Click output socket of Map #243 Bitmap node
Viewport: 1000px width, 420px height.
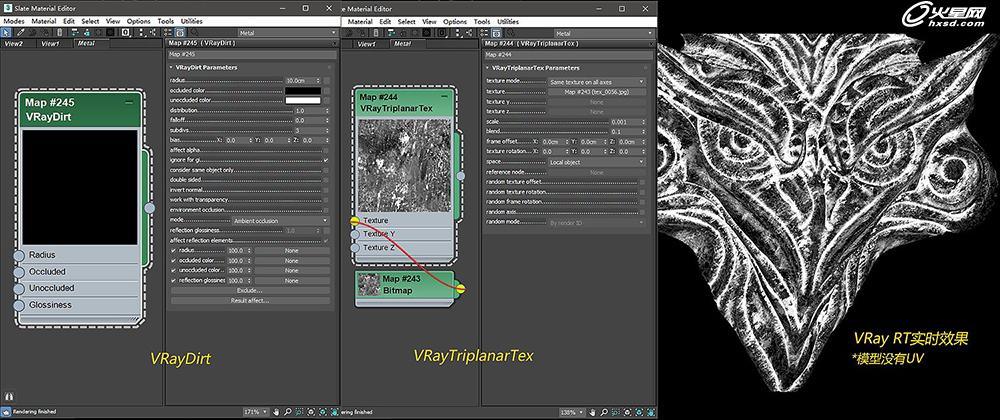[460, 289]
